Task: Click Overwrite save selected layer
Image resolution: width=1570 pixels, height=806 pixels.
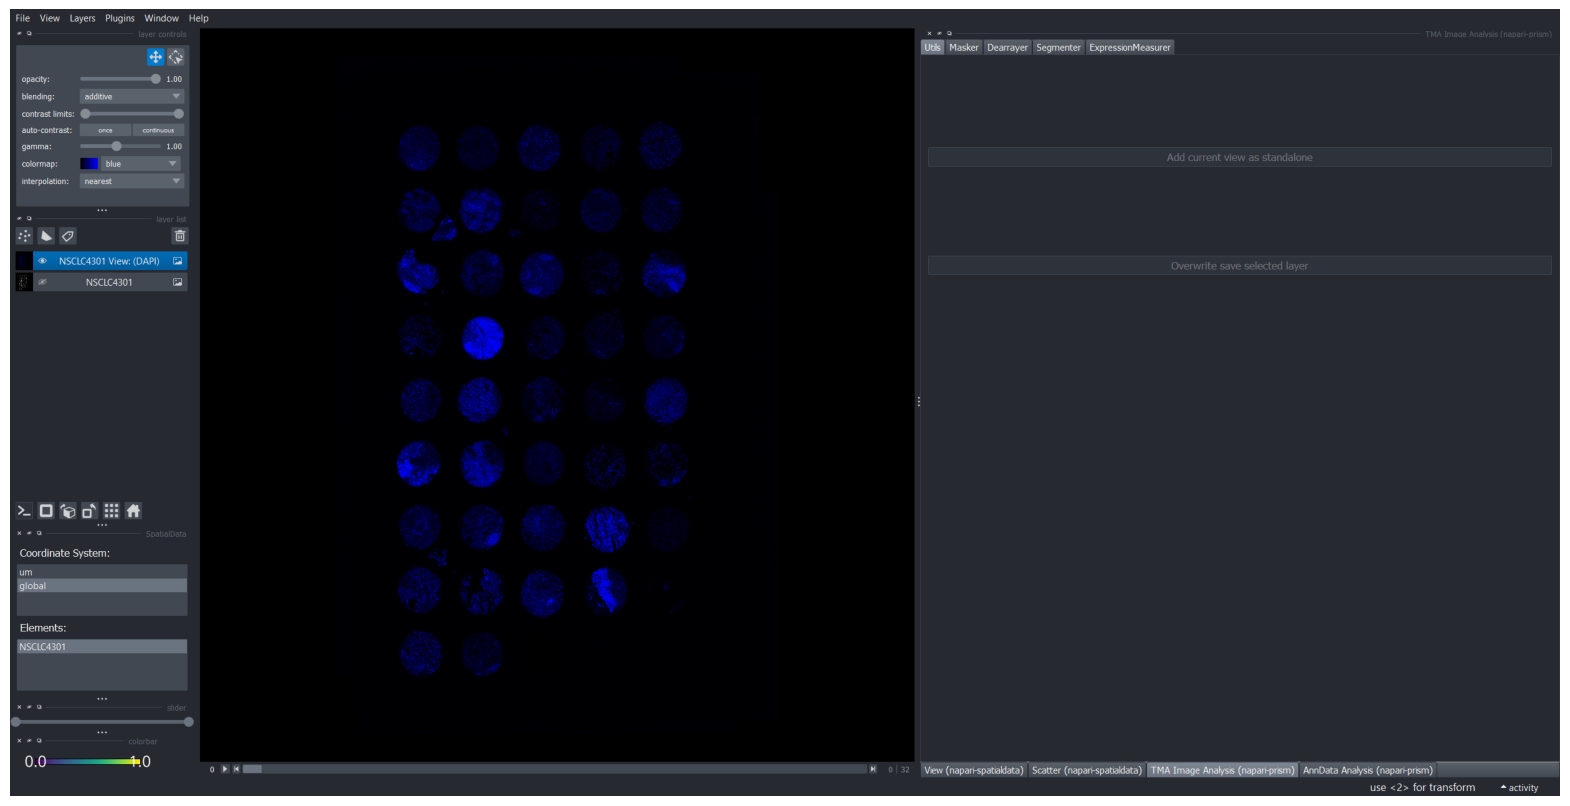Action: coord(1239,266)
